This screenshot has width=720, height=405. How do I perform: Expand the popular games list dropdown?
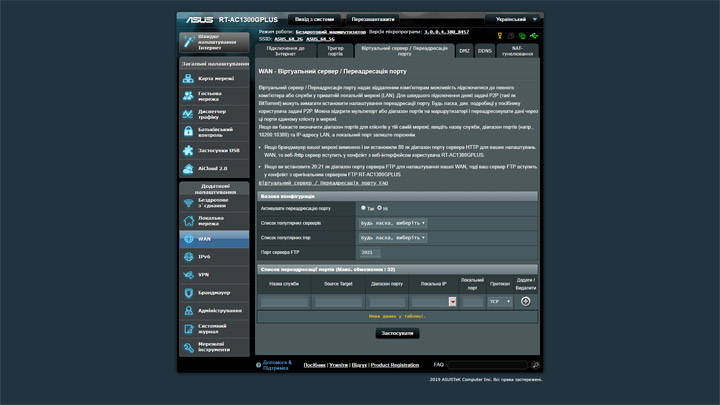click(393, 238)
